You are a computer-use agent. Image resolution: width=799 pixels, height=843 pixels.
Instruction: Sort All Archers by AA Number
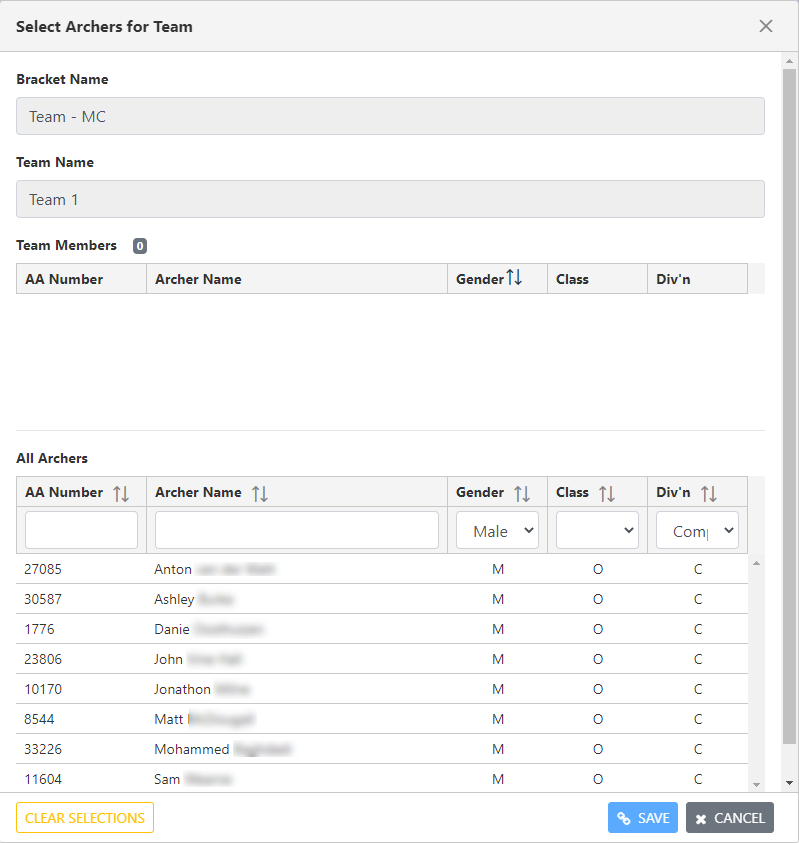pos(121,493)
